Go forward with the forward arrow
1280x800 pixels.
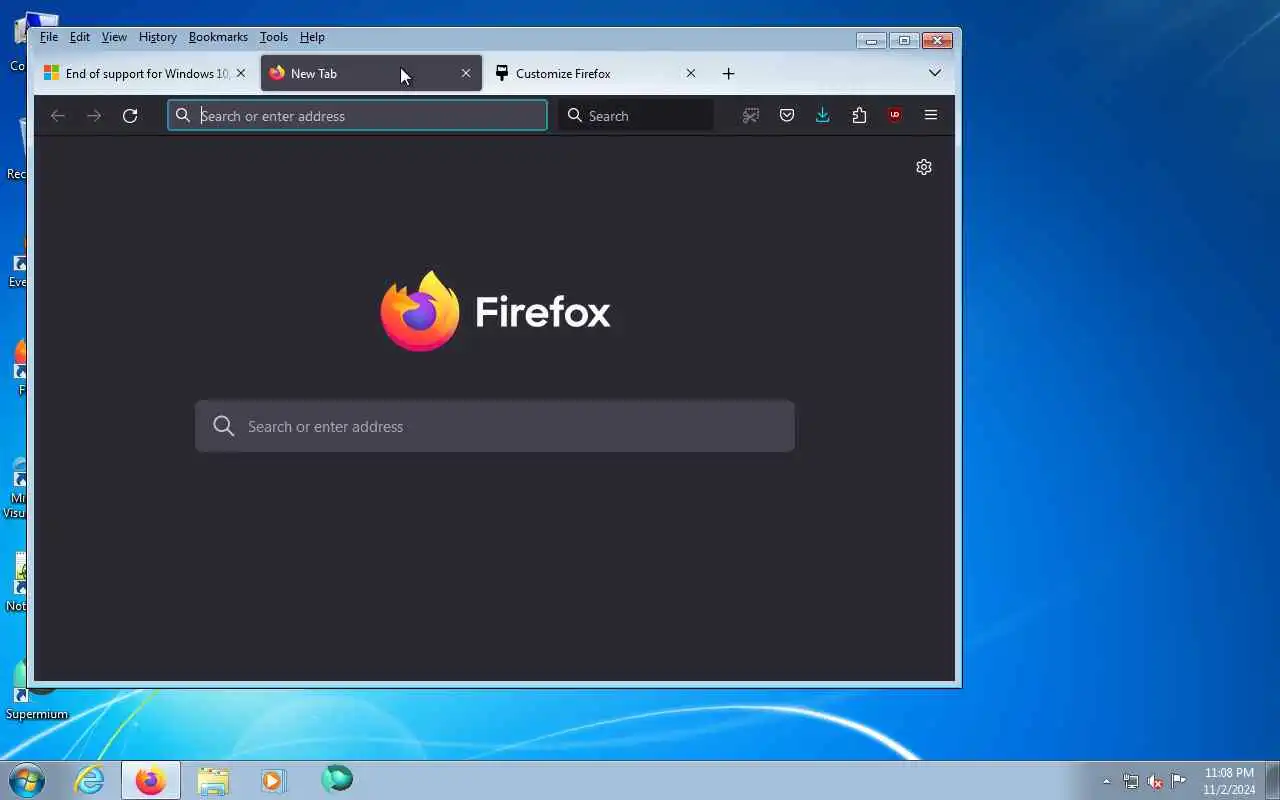point(94,116)
